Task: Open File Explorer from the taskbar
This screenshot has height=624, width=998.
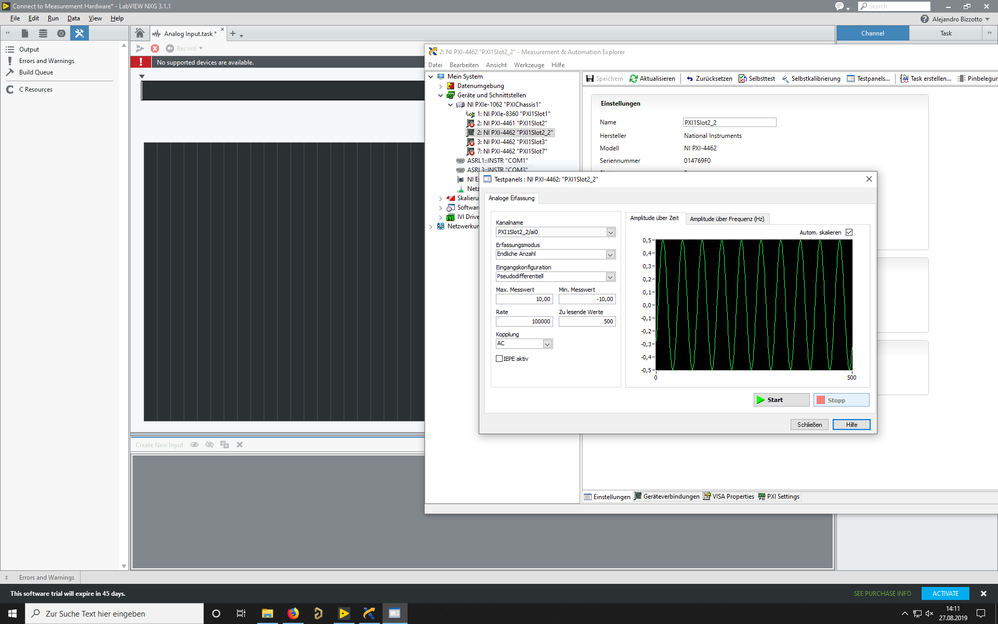Action: click(x=267, y=613)
